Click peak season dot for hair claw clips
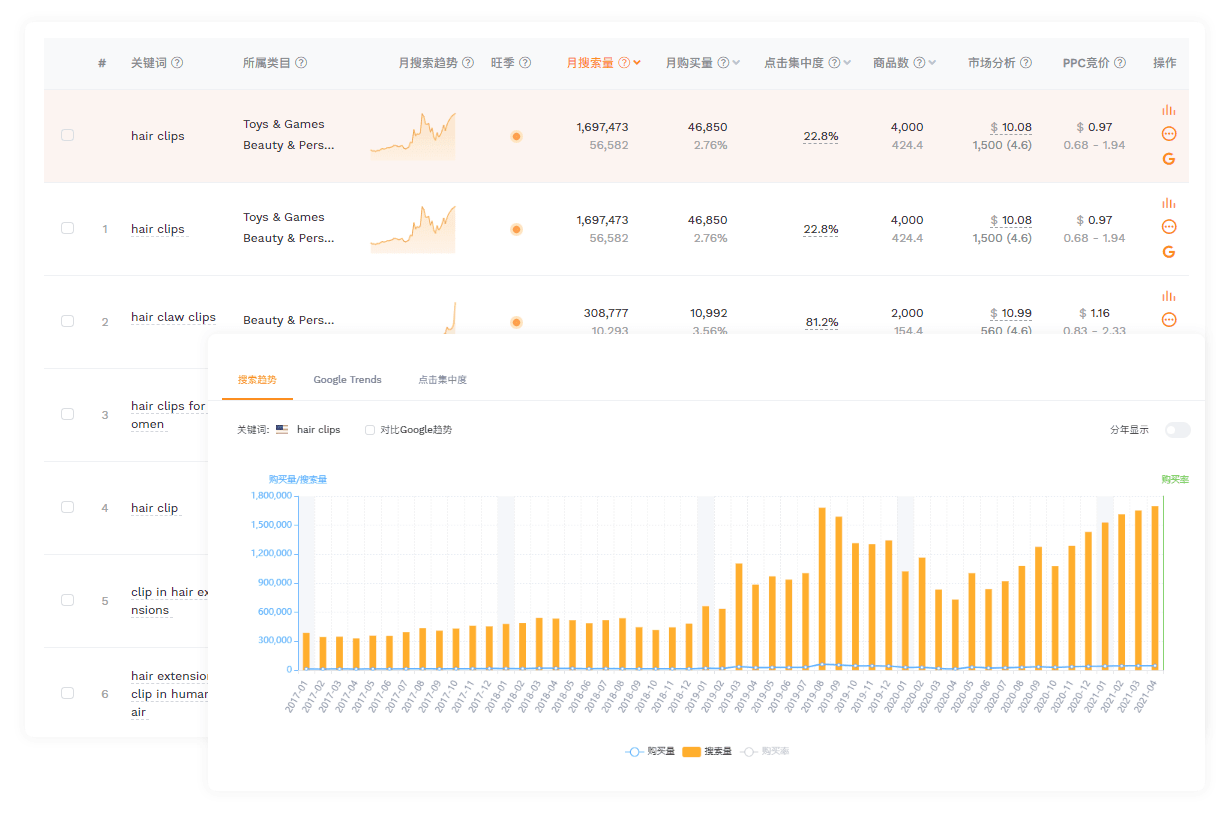This screenshot has width=1232, height=823. (x=516, y=322)
